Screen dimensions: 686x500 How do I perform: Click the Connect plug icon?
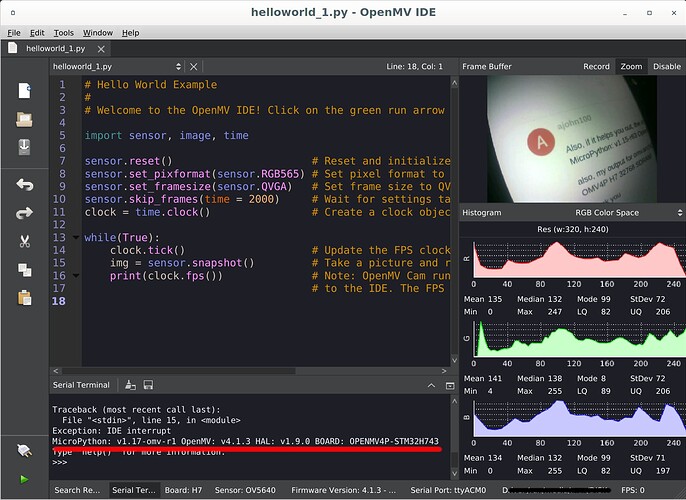click(24, 451)
